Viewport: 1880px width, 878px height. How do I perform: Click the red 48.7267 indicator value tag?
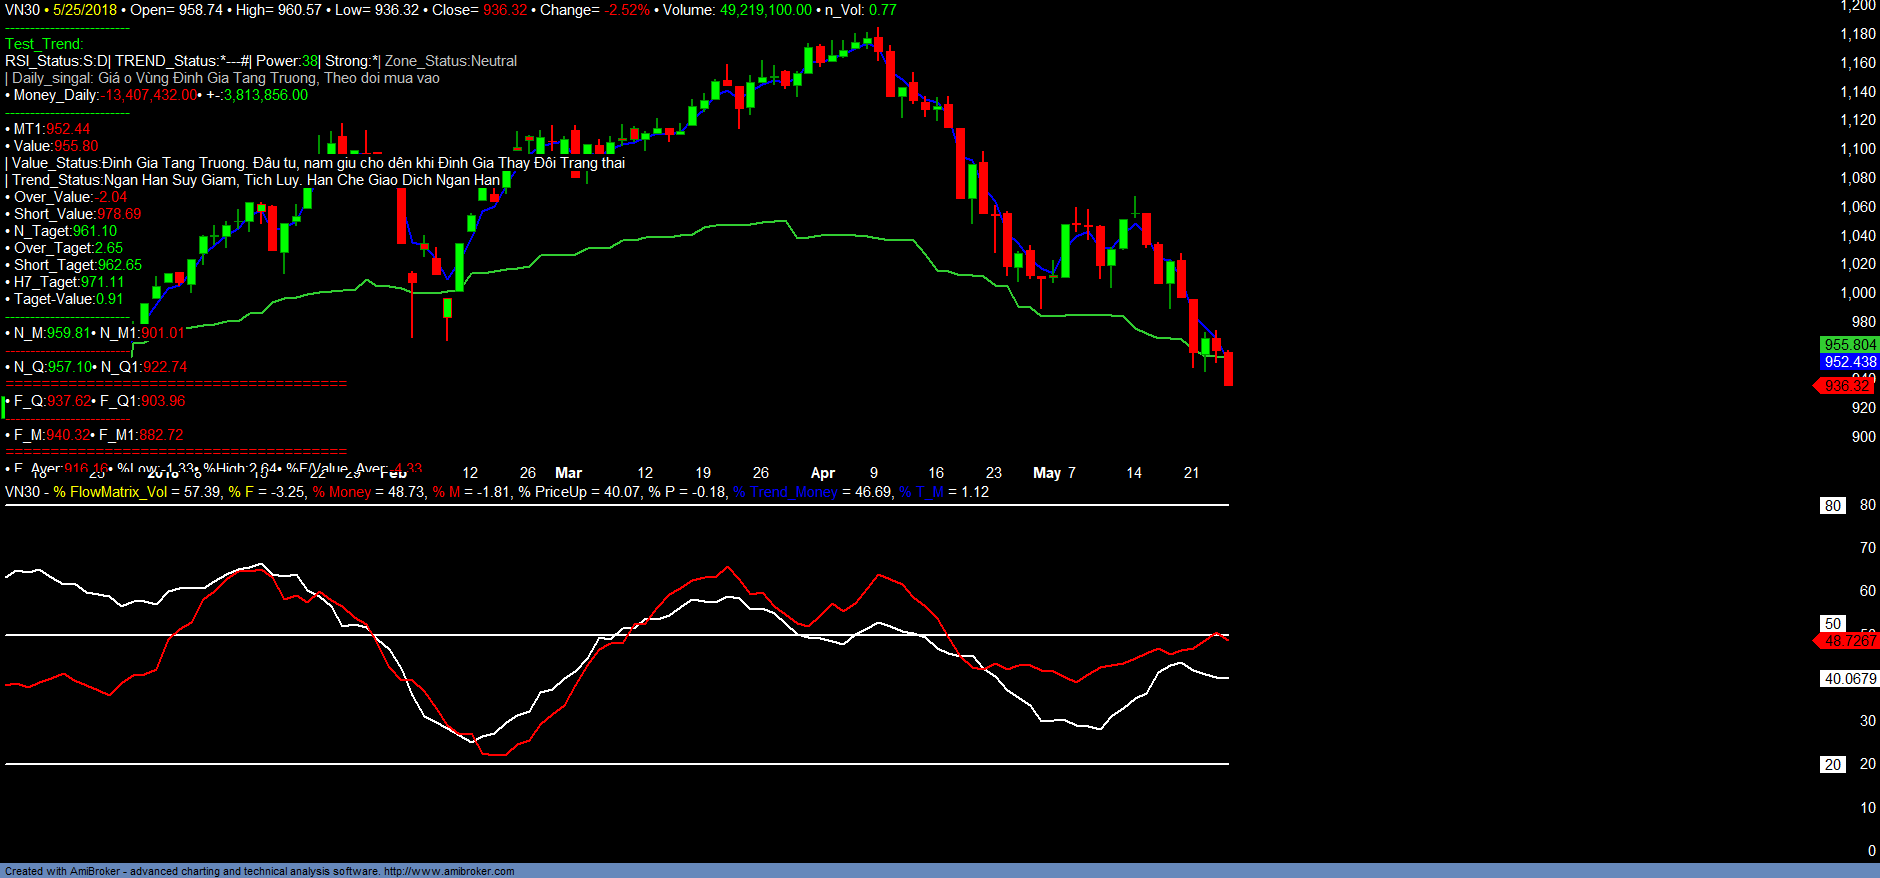[1849, 641]
